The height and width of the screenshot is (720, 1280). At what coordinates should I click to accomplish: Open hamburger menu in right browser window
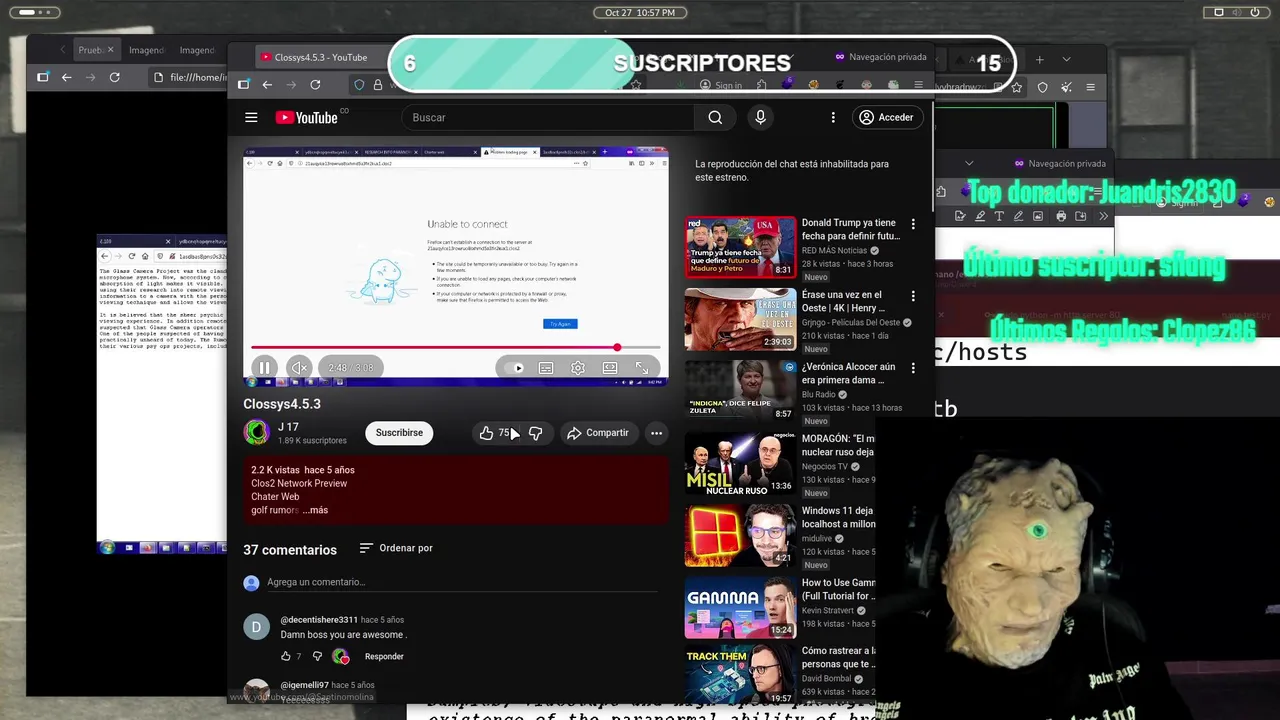tap(1090, 88)
